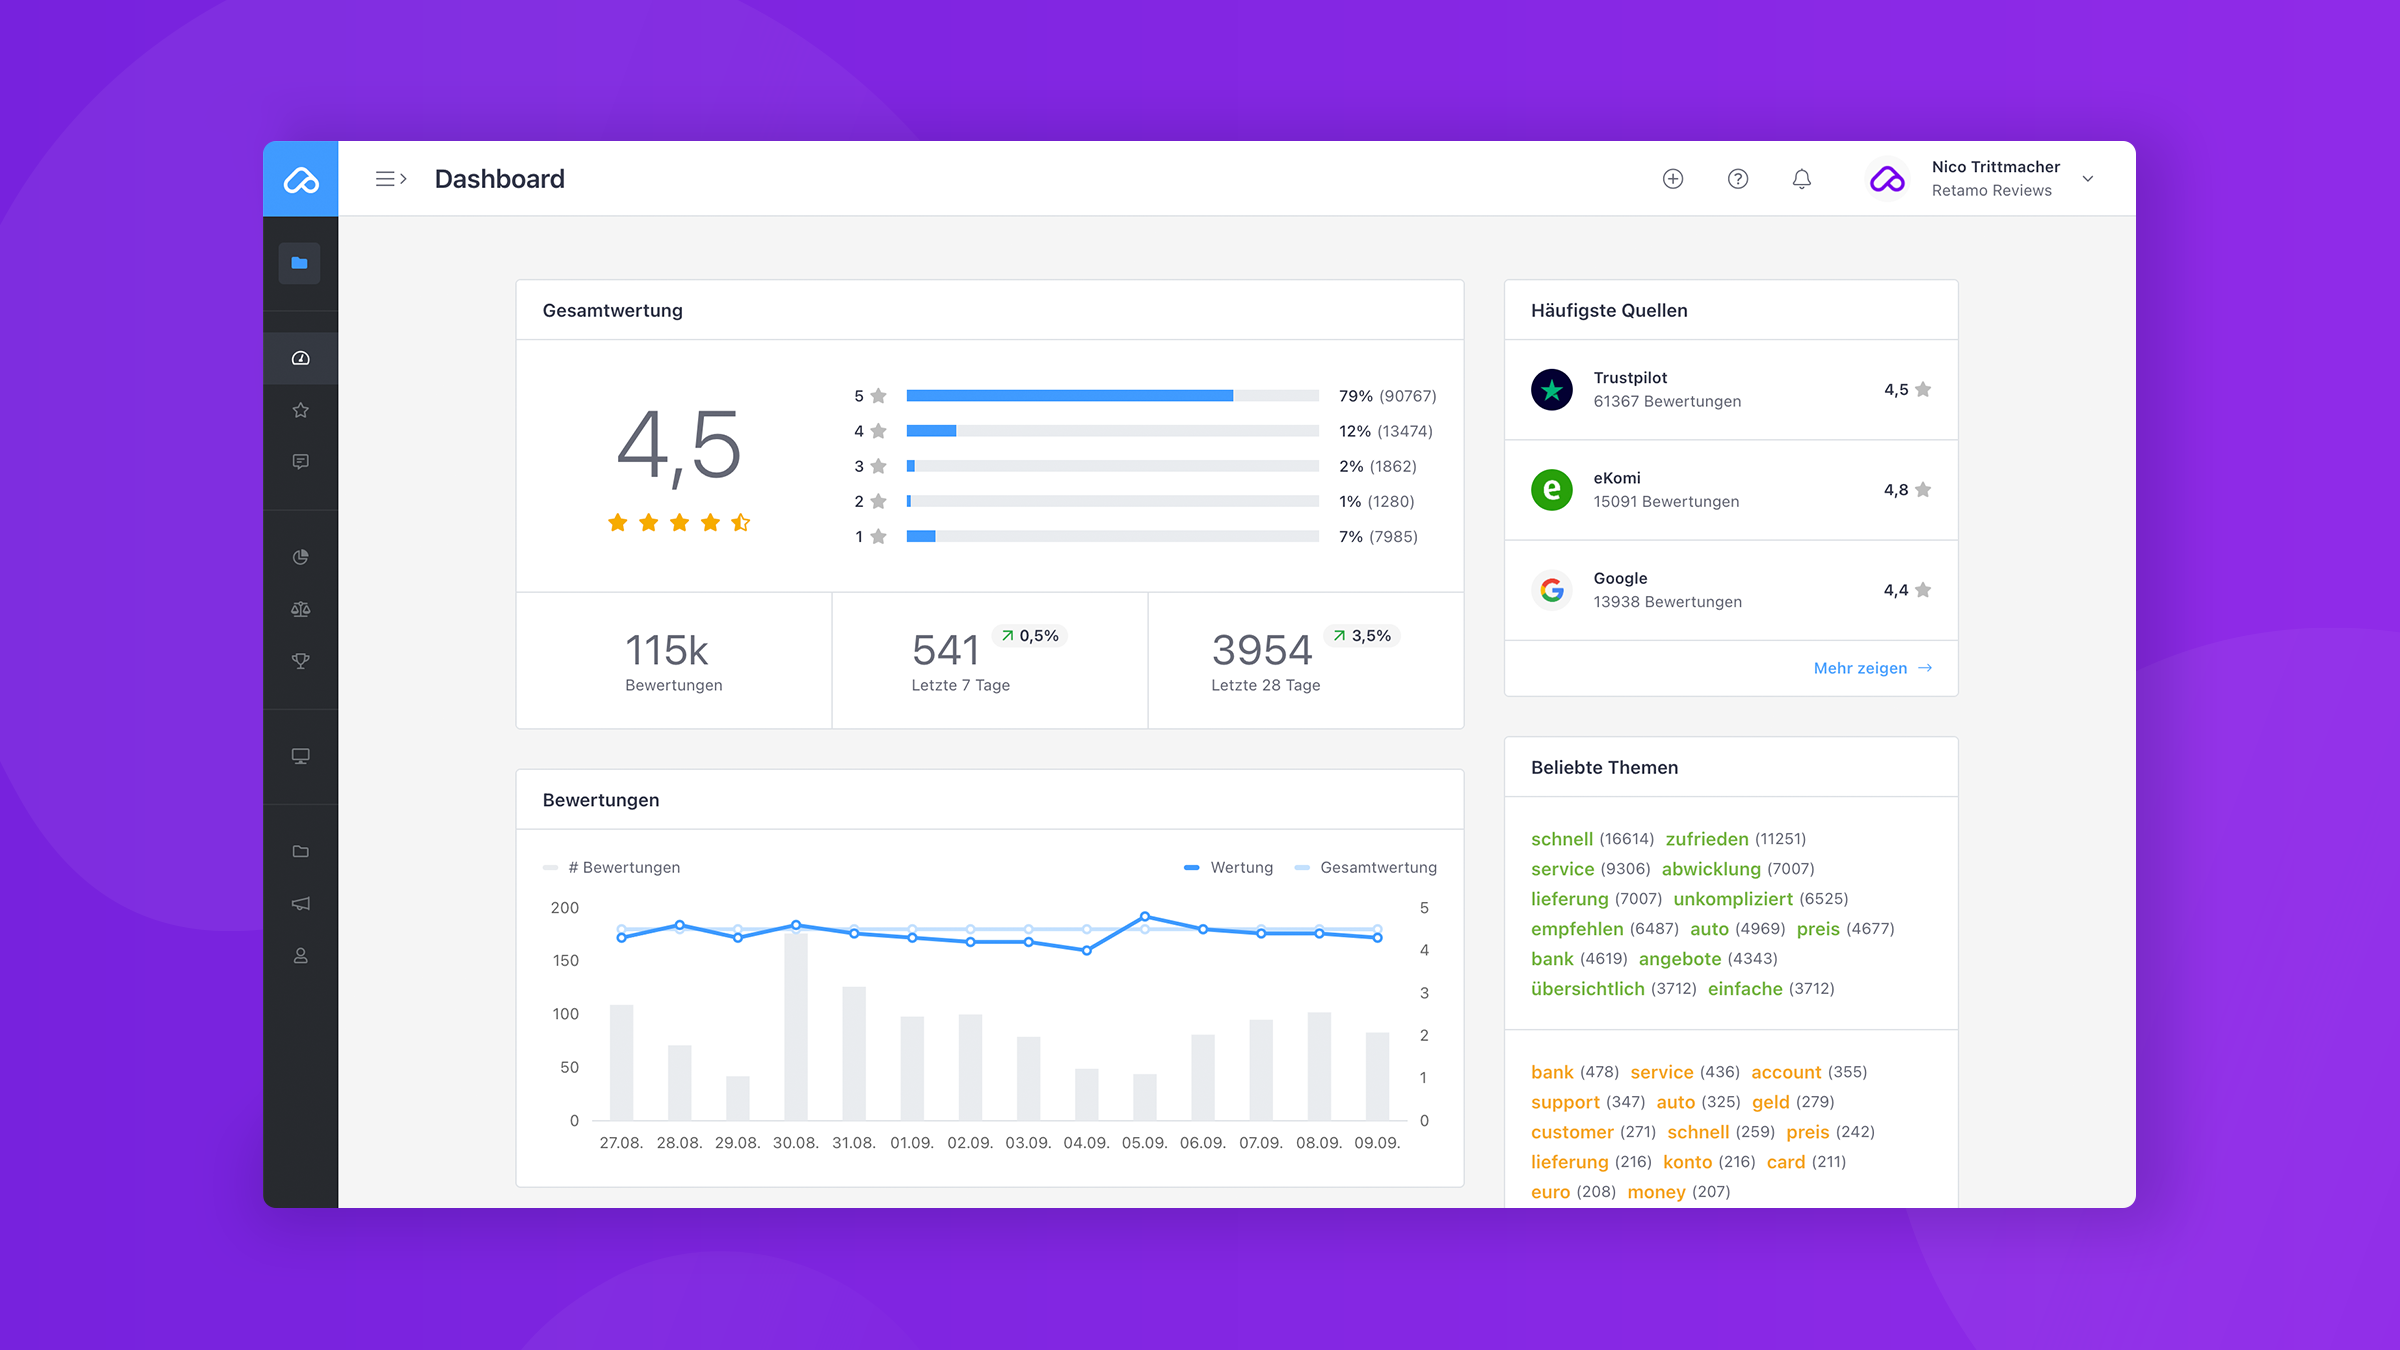Image resolution: width=2400 pixels, height=1350 pixels.
Task: Expand the account dropdown next to Nico Trittmacher
Action: click(x=2088, y=179)
